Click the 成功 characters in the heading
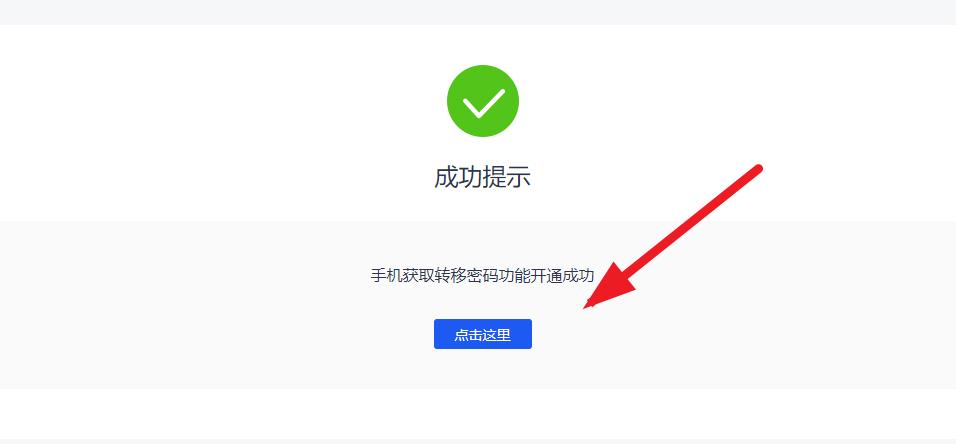This screenshot has height=444, width=956. (x=458, y=177)
